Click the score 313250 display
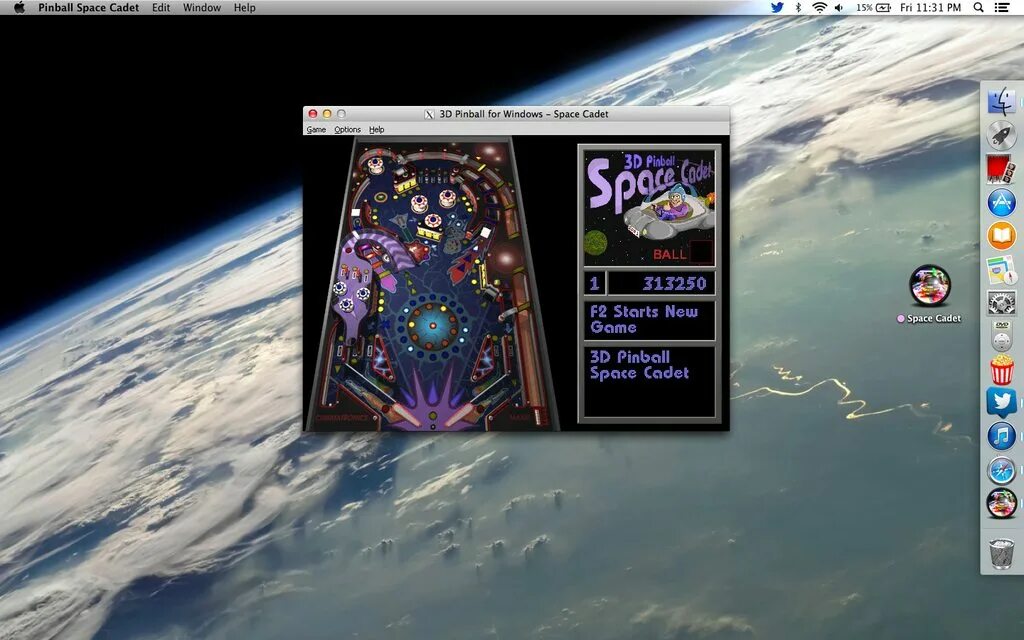1024x640 pixels. click(661, 283)
